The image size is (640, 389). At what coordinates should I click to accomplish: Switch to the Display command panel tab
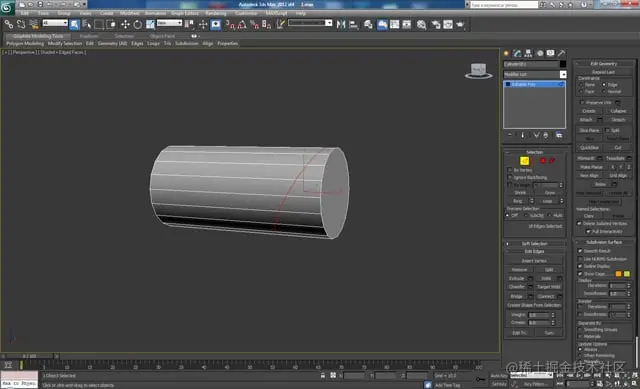tap(551, 53)
